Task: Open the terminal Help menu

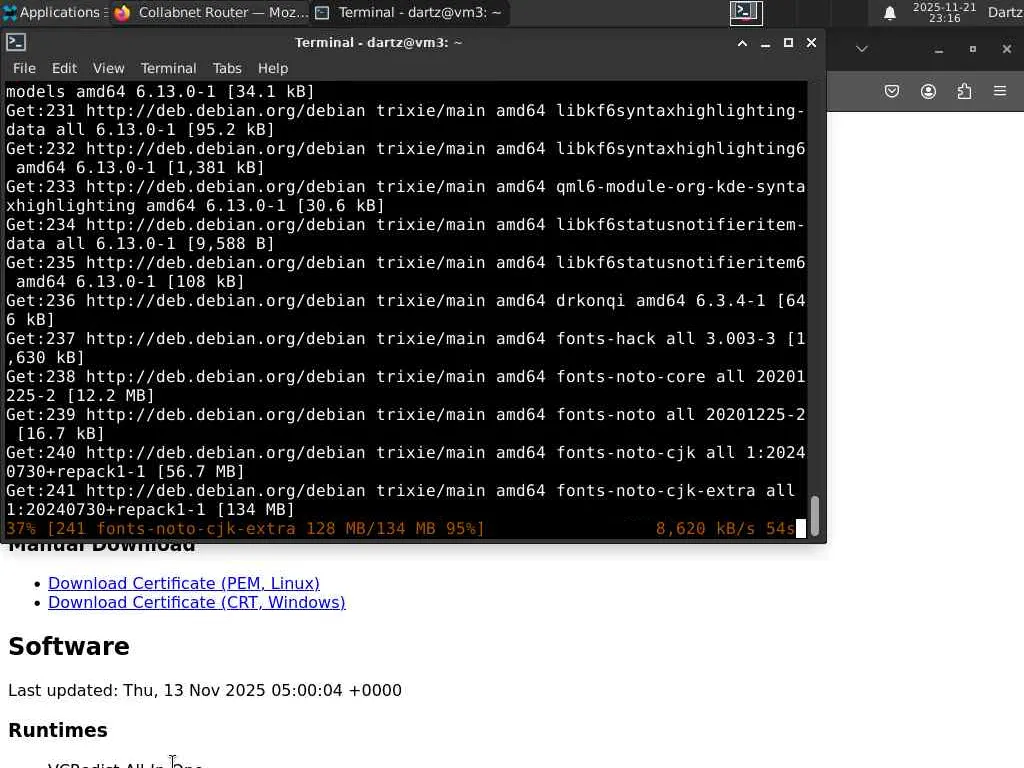Action: 272,68
